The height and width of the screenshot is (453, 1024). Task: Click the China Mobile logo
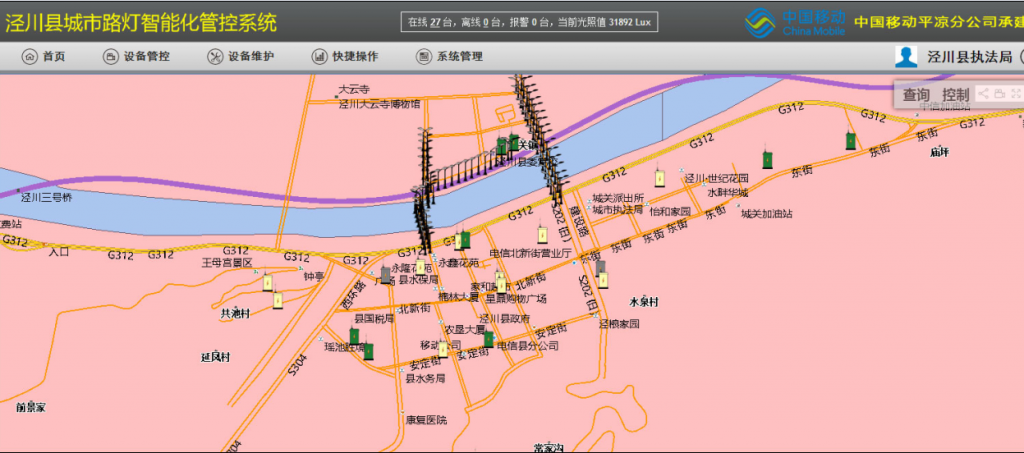coord(797,21)
